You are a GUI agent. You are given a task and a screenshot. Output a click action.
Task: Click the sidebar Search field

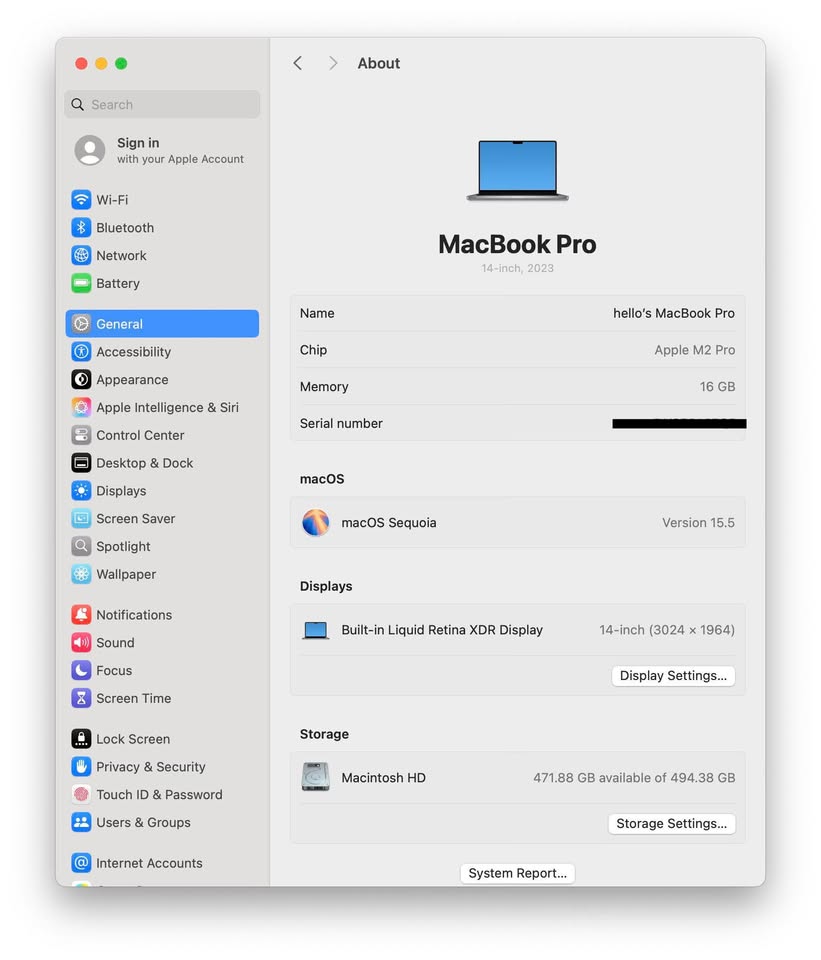[x=162, y=104]
